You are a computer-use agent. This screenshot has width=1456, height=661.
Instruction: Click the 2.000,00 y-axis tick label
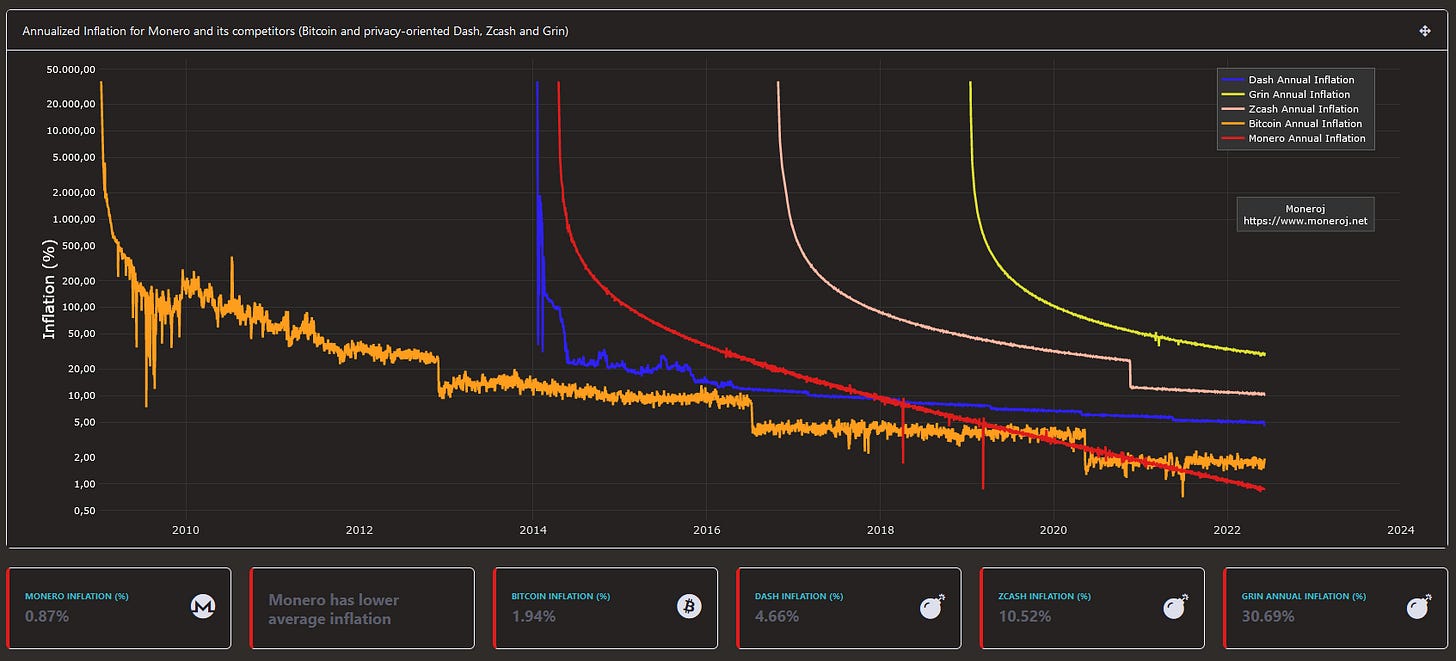[74, 193]
